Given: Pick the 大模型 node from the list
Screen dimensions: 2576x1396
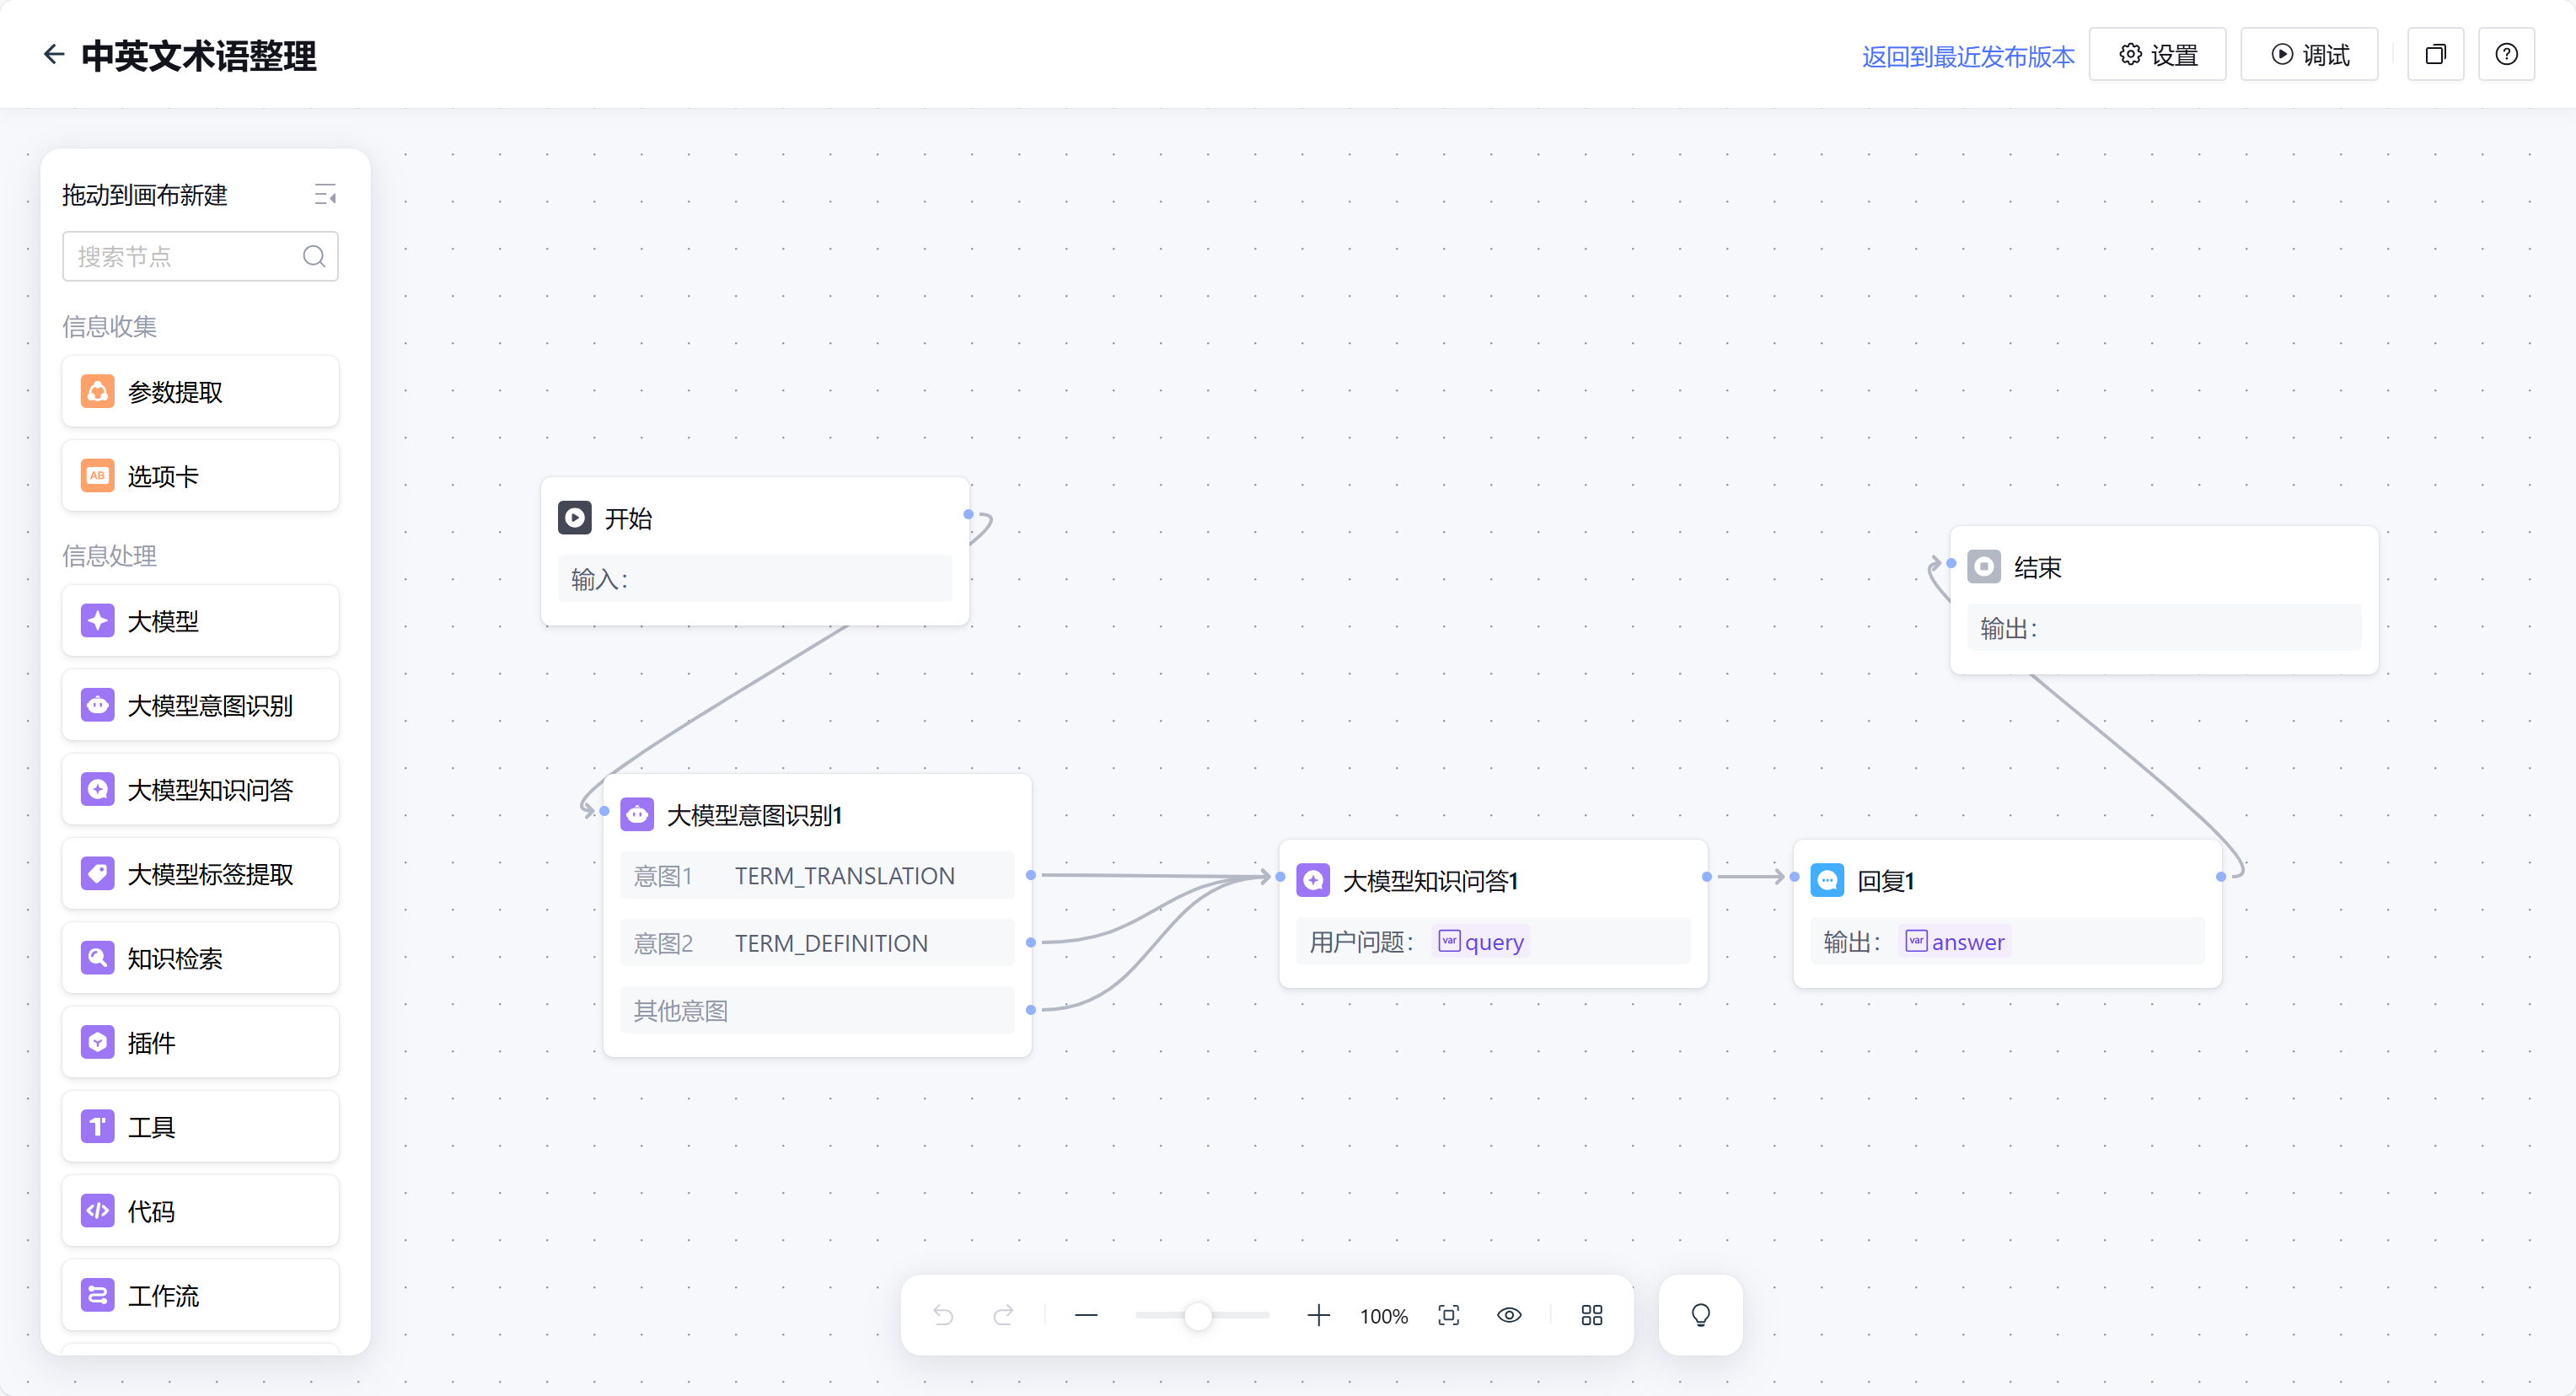Looking at the screenshot, I should point(200,621).
